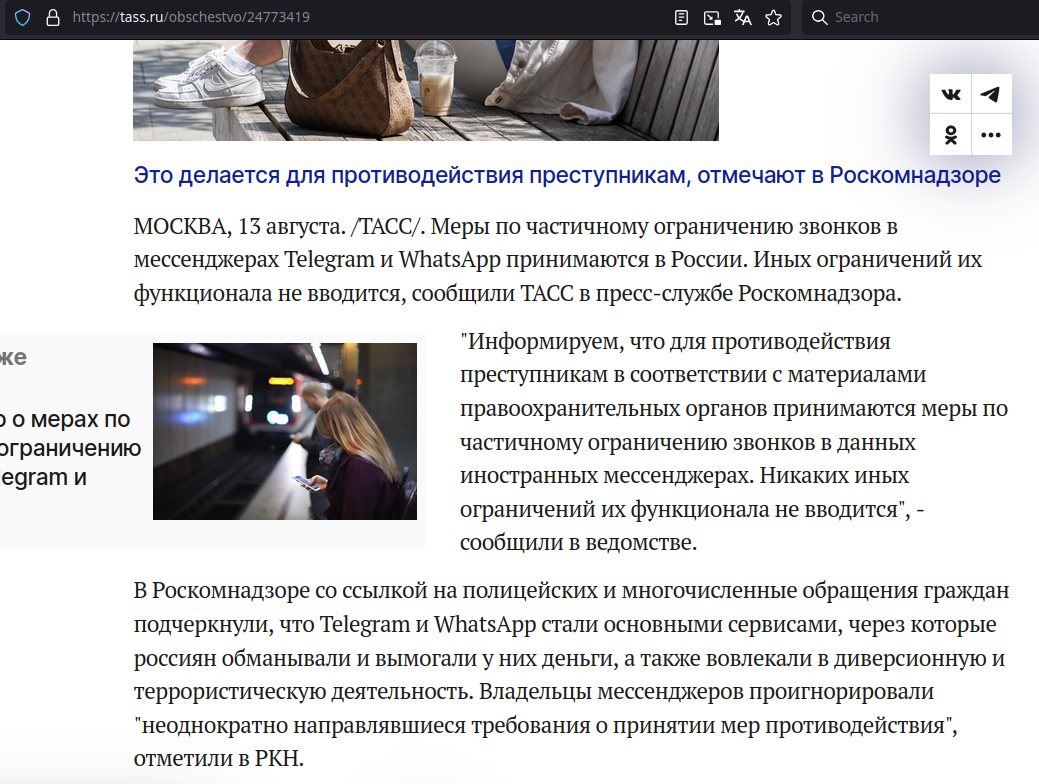The width and height of the screenshot is (1039, 784).
Task: Click the top article photo with sneakers
Action: tap(425, 90)
